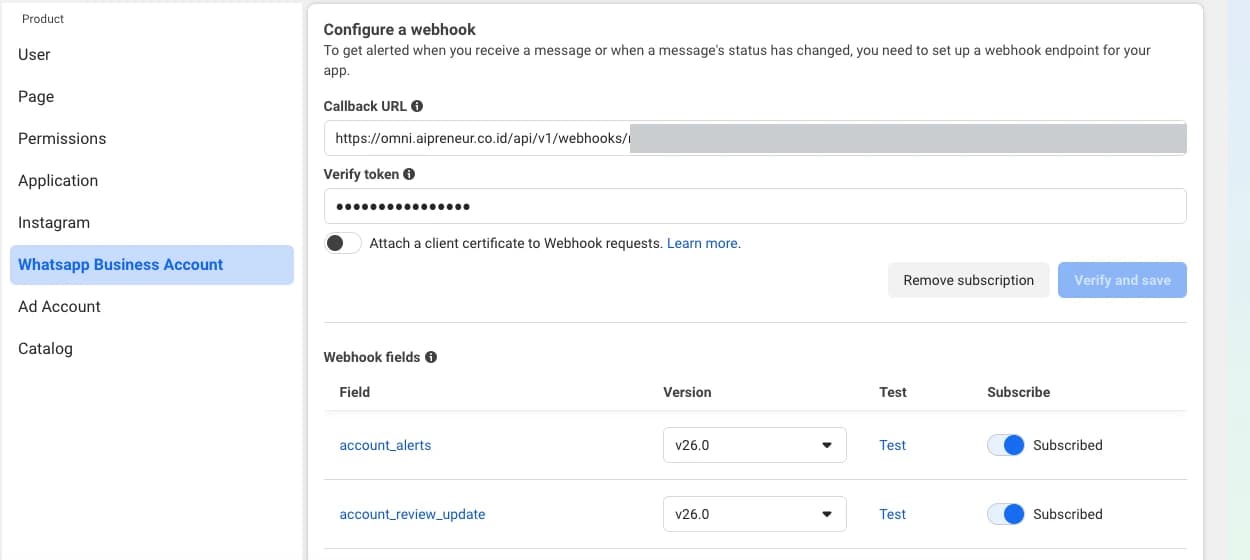
Task: Click Test link for account_alerts
Action: point(893,445)
